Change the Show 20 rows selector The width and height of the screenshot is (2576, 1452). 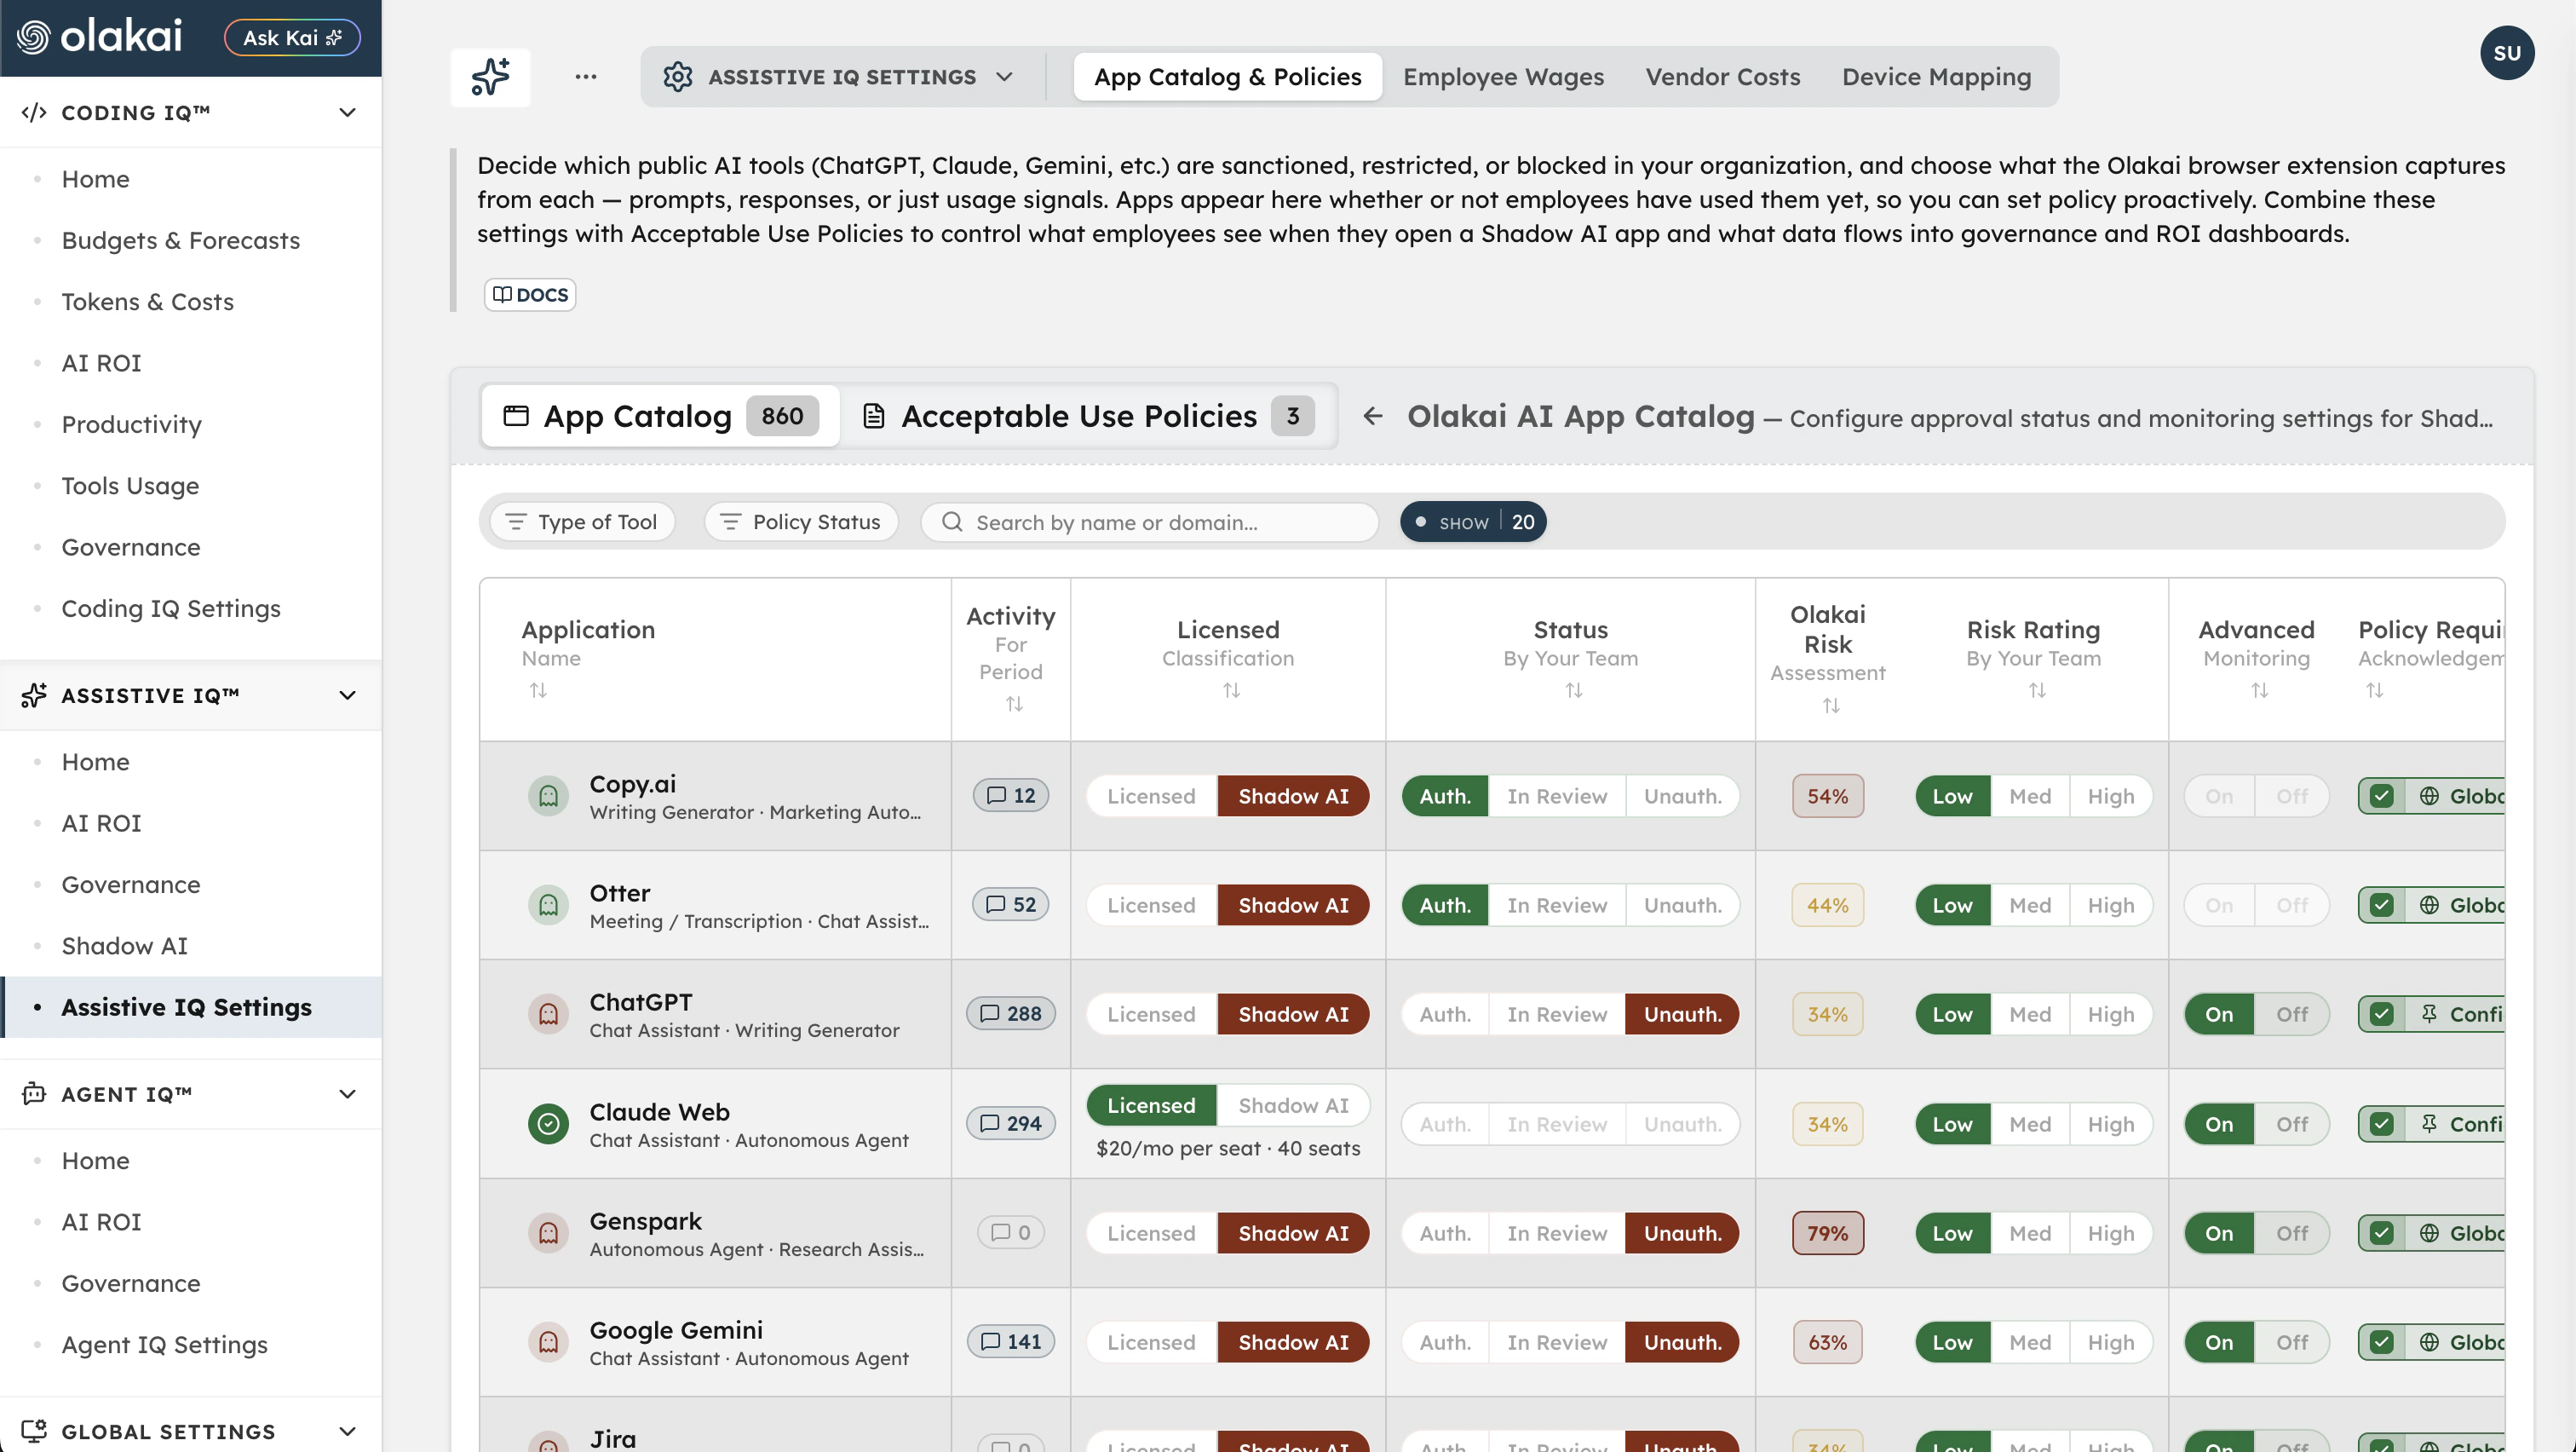[1473, 522]
